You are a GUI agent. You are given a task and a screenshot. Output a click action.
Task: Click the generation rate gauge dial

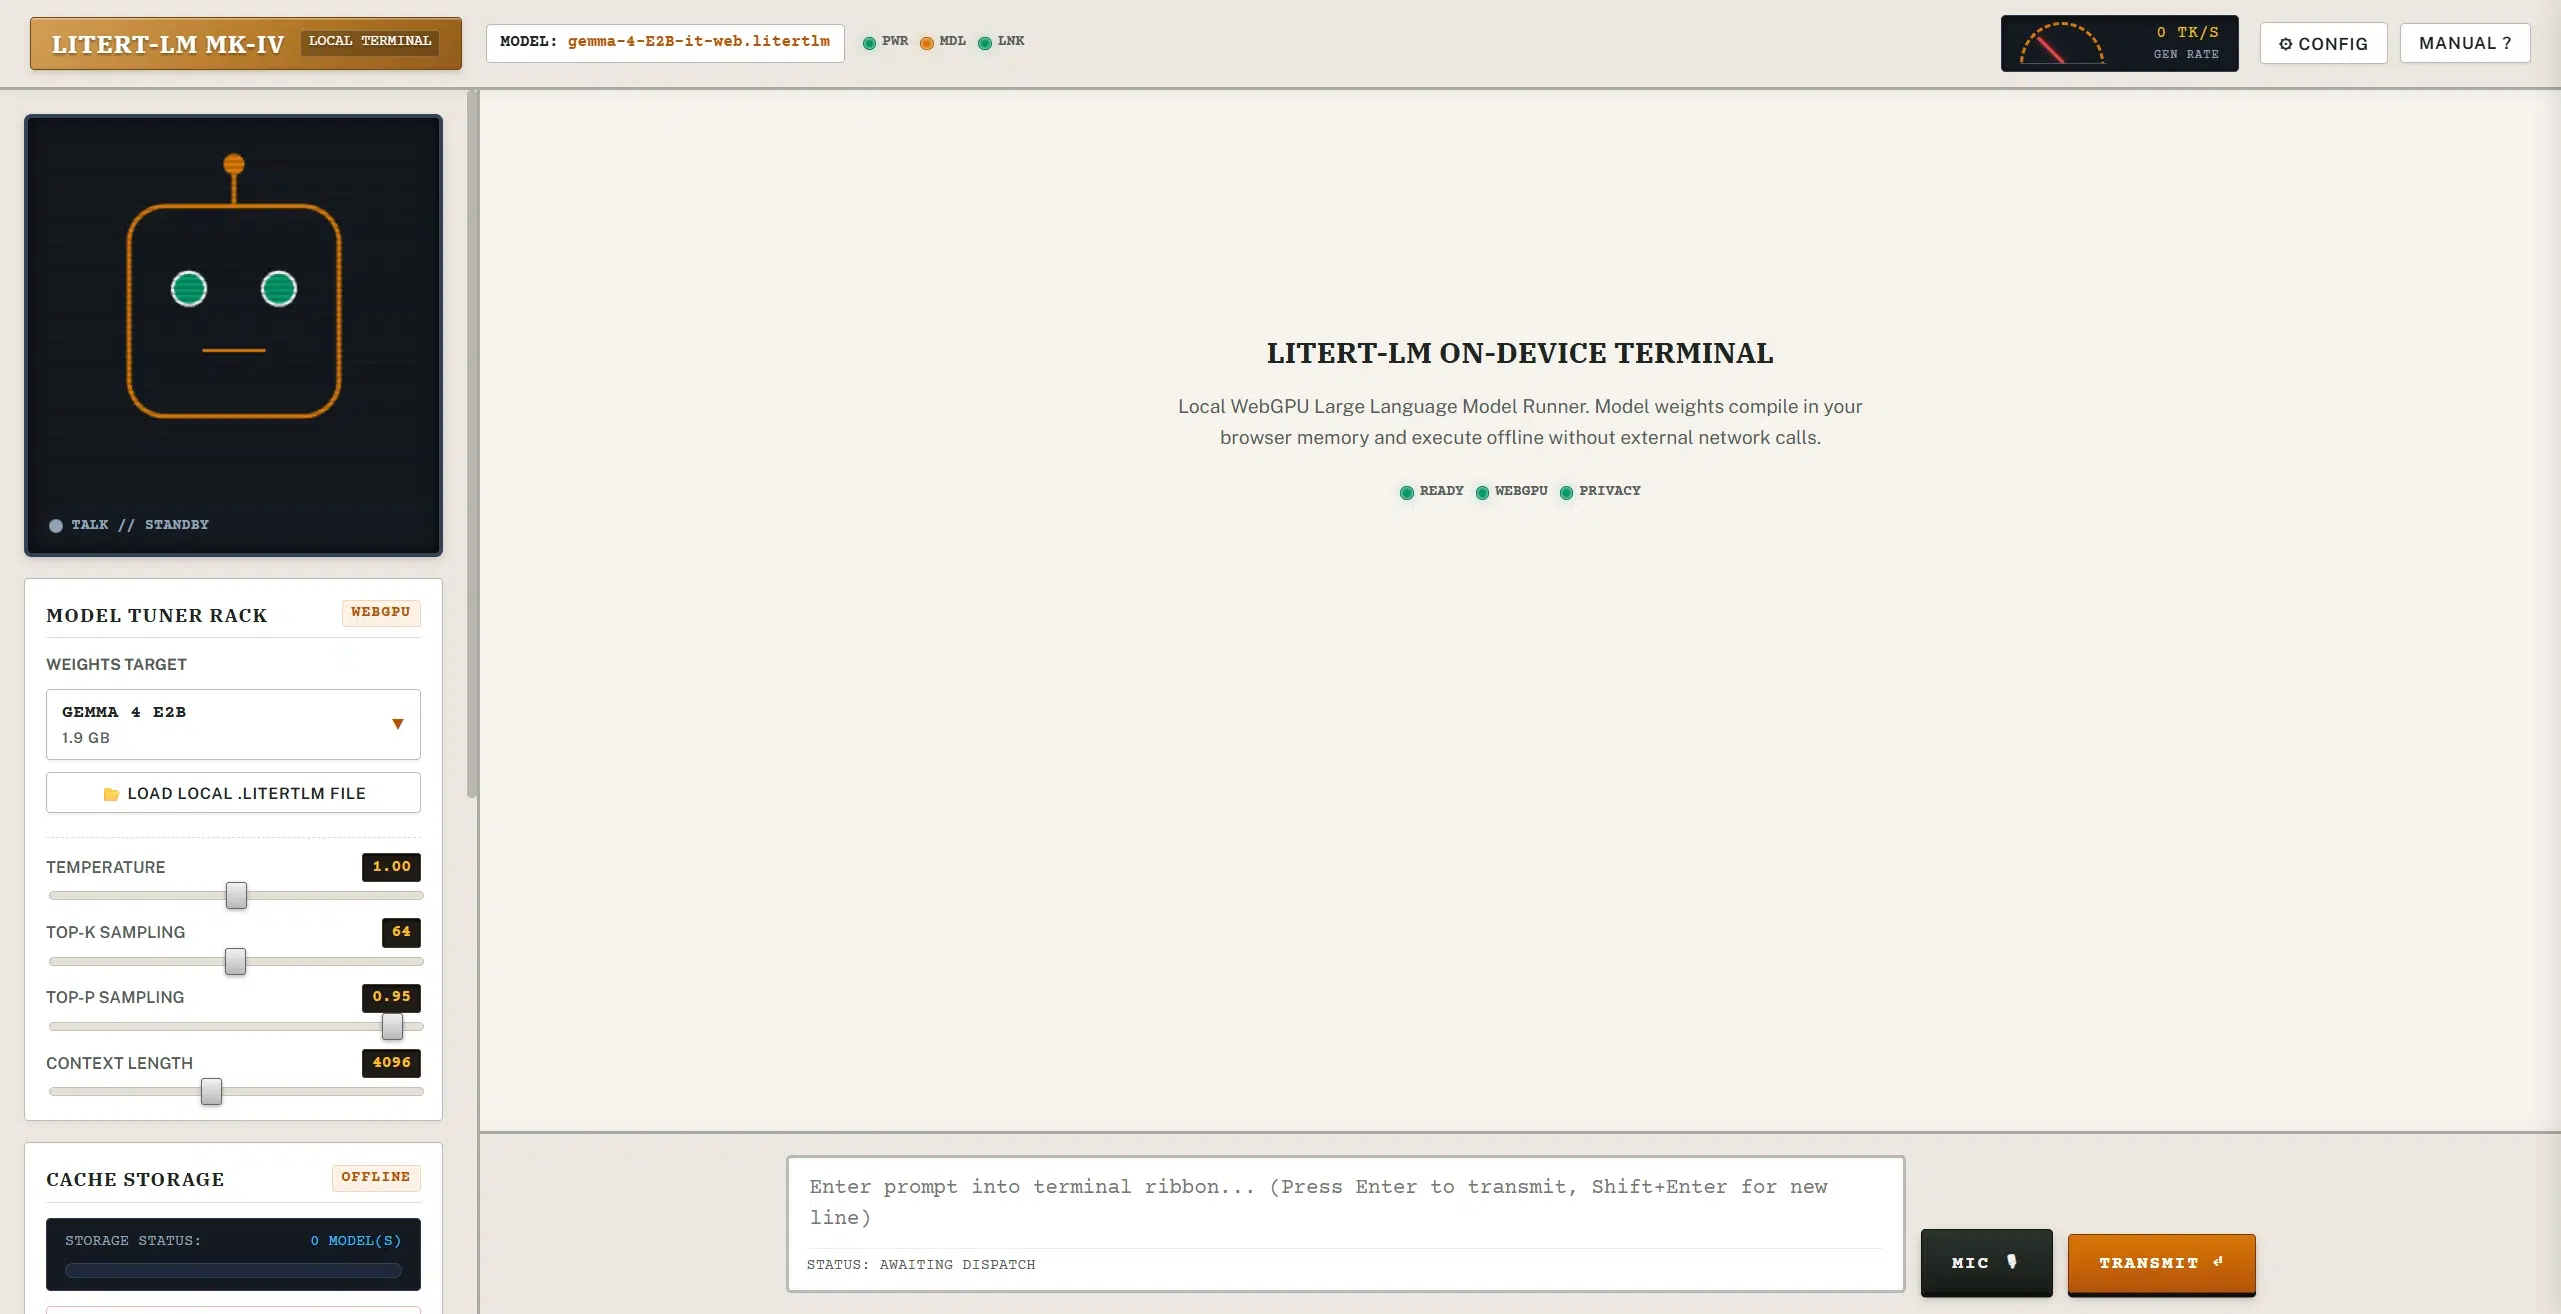coord(2062,44)
